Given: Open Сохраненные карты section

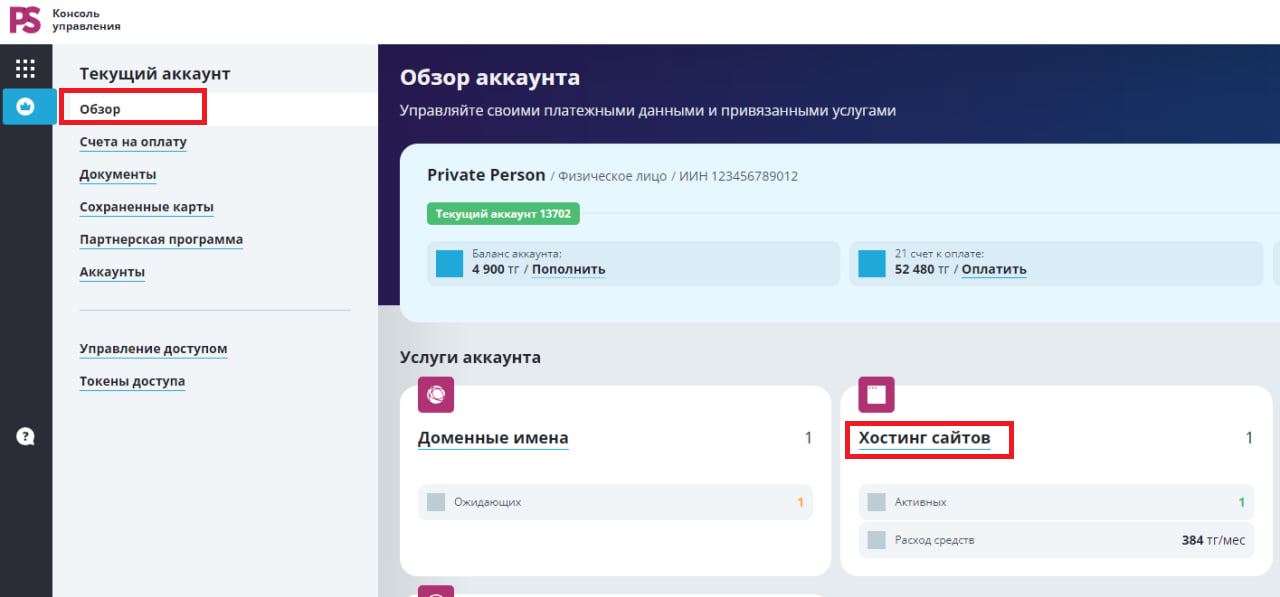Looking at the screenshot, I should [147, 207].
